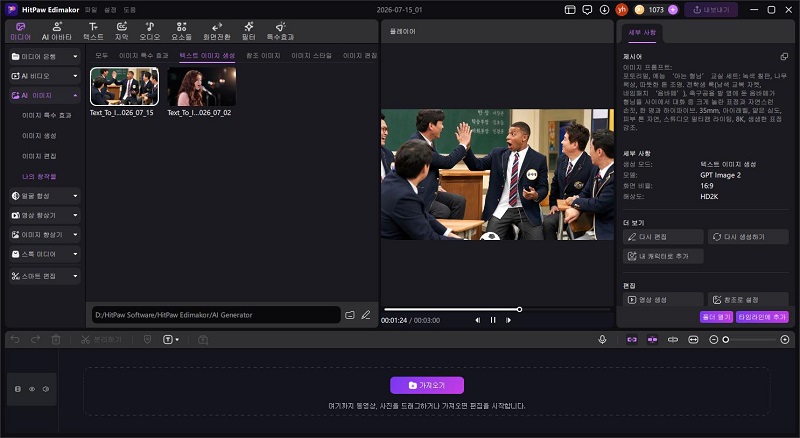This screenshot has width=800, height=438.
Task: Expand the 영상 향상기 section
Action: [x=45, y=215]
